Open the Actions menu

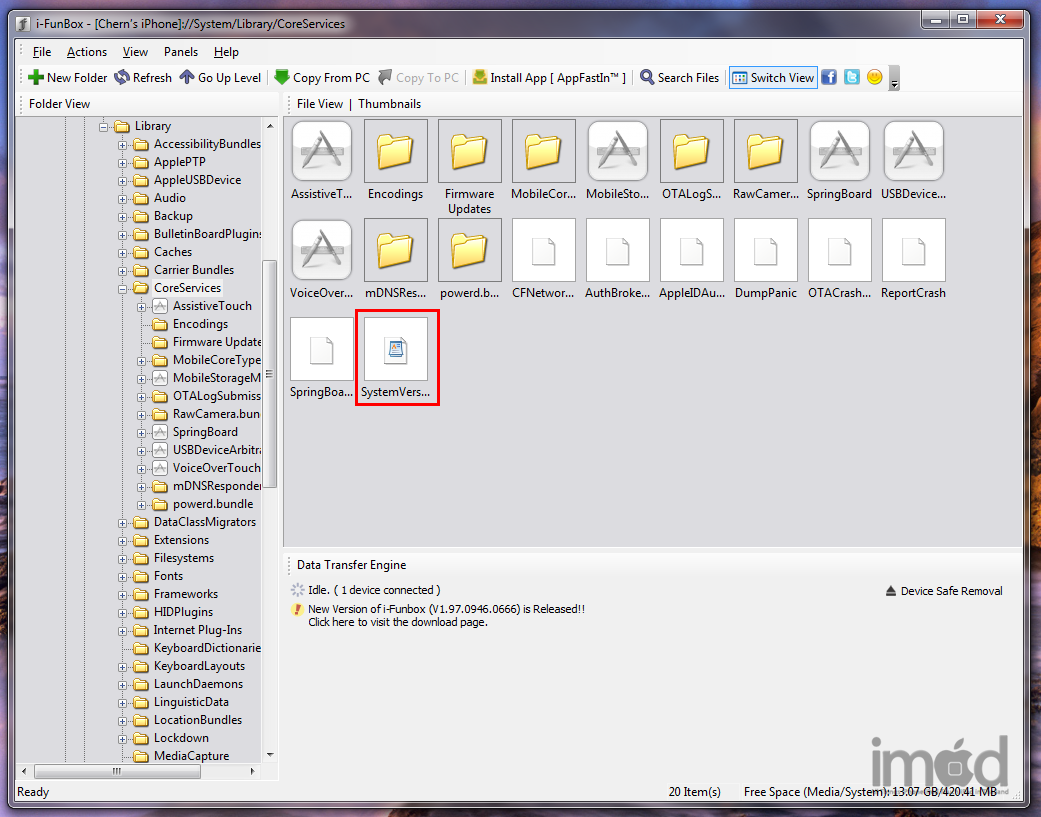pyautogui.click(x=87, y=52)
